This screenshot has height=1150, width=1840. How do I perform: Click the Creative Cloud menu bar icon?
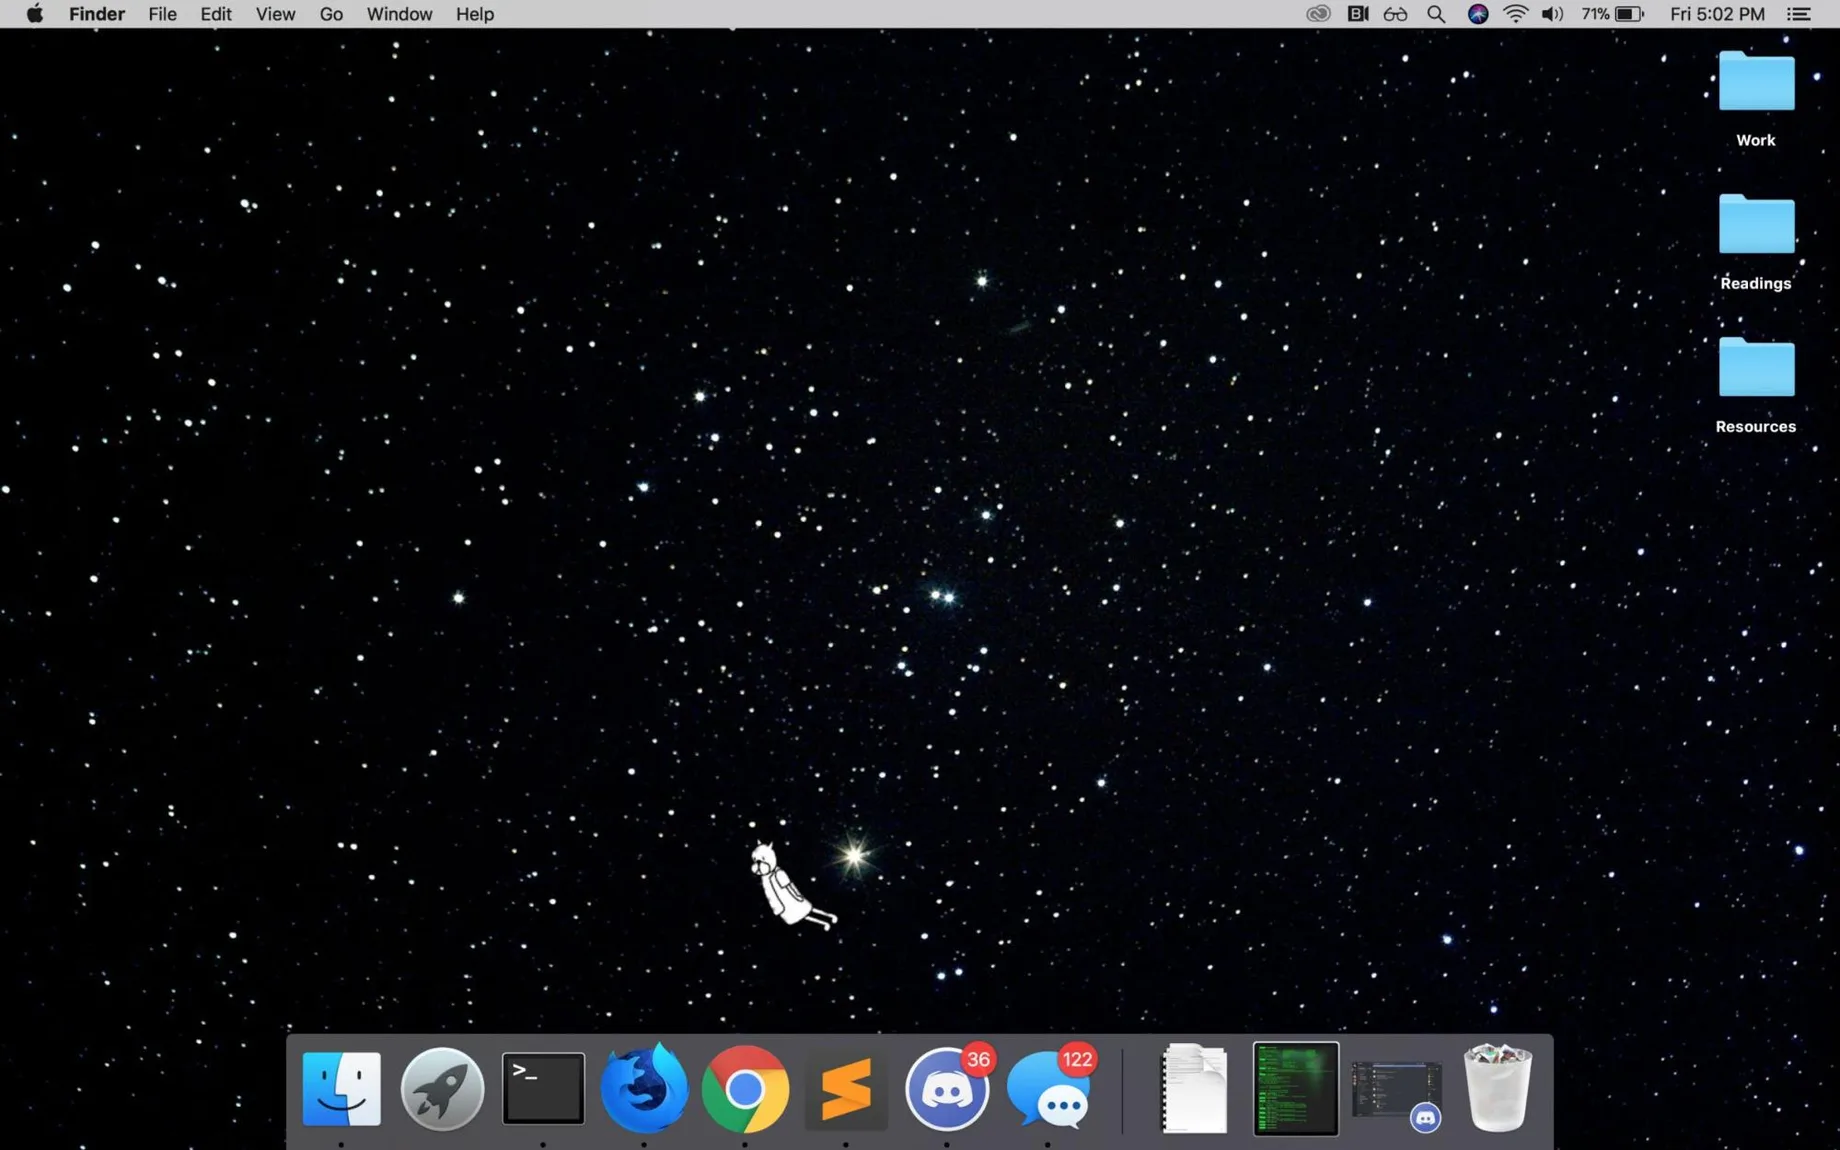(1318, 14)
